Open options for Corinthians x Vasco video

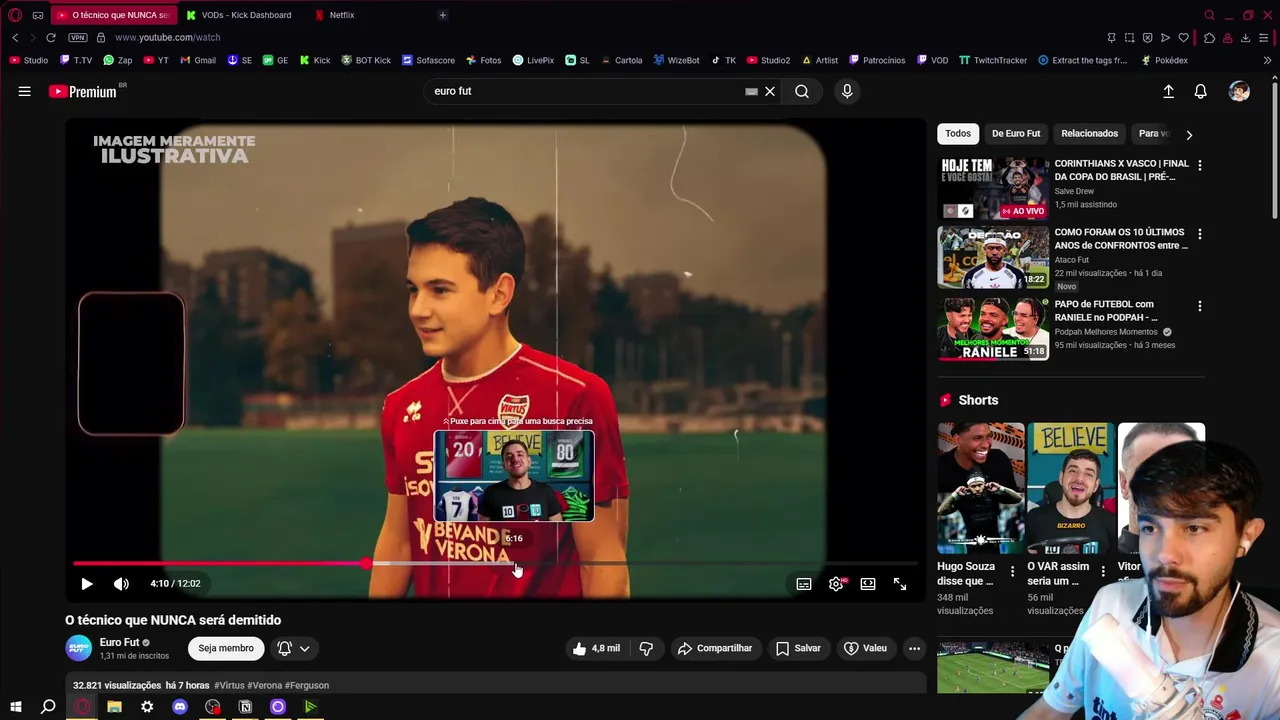(x=1200, y=165)
